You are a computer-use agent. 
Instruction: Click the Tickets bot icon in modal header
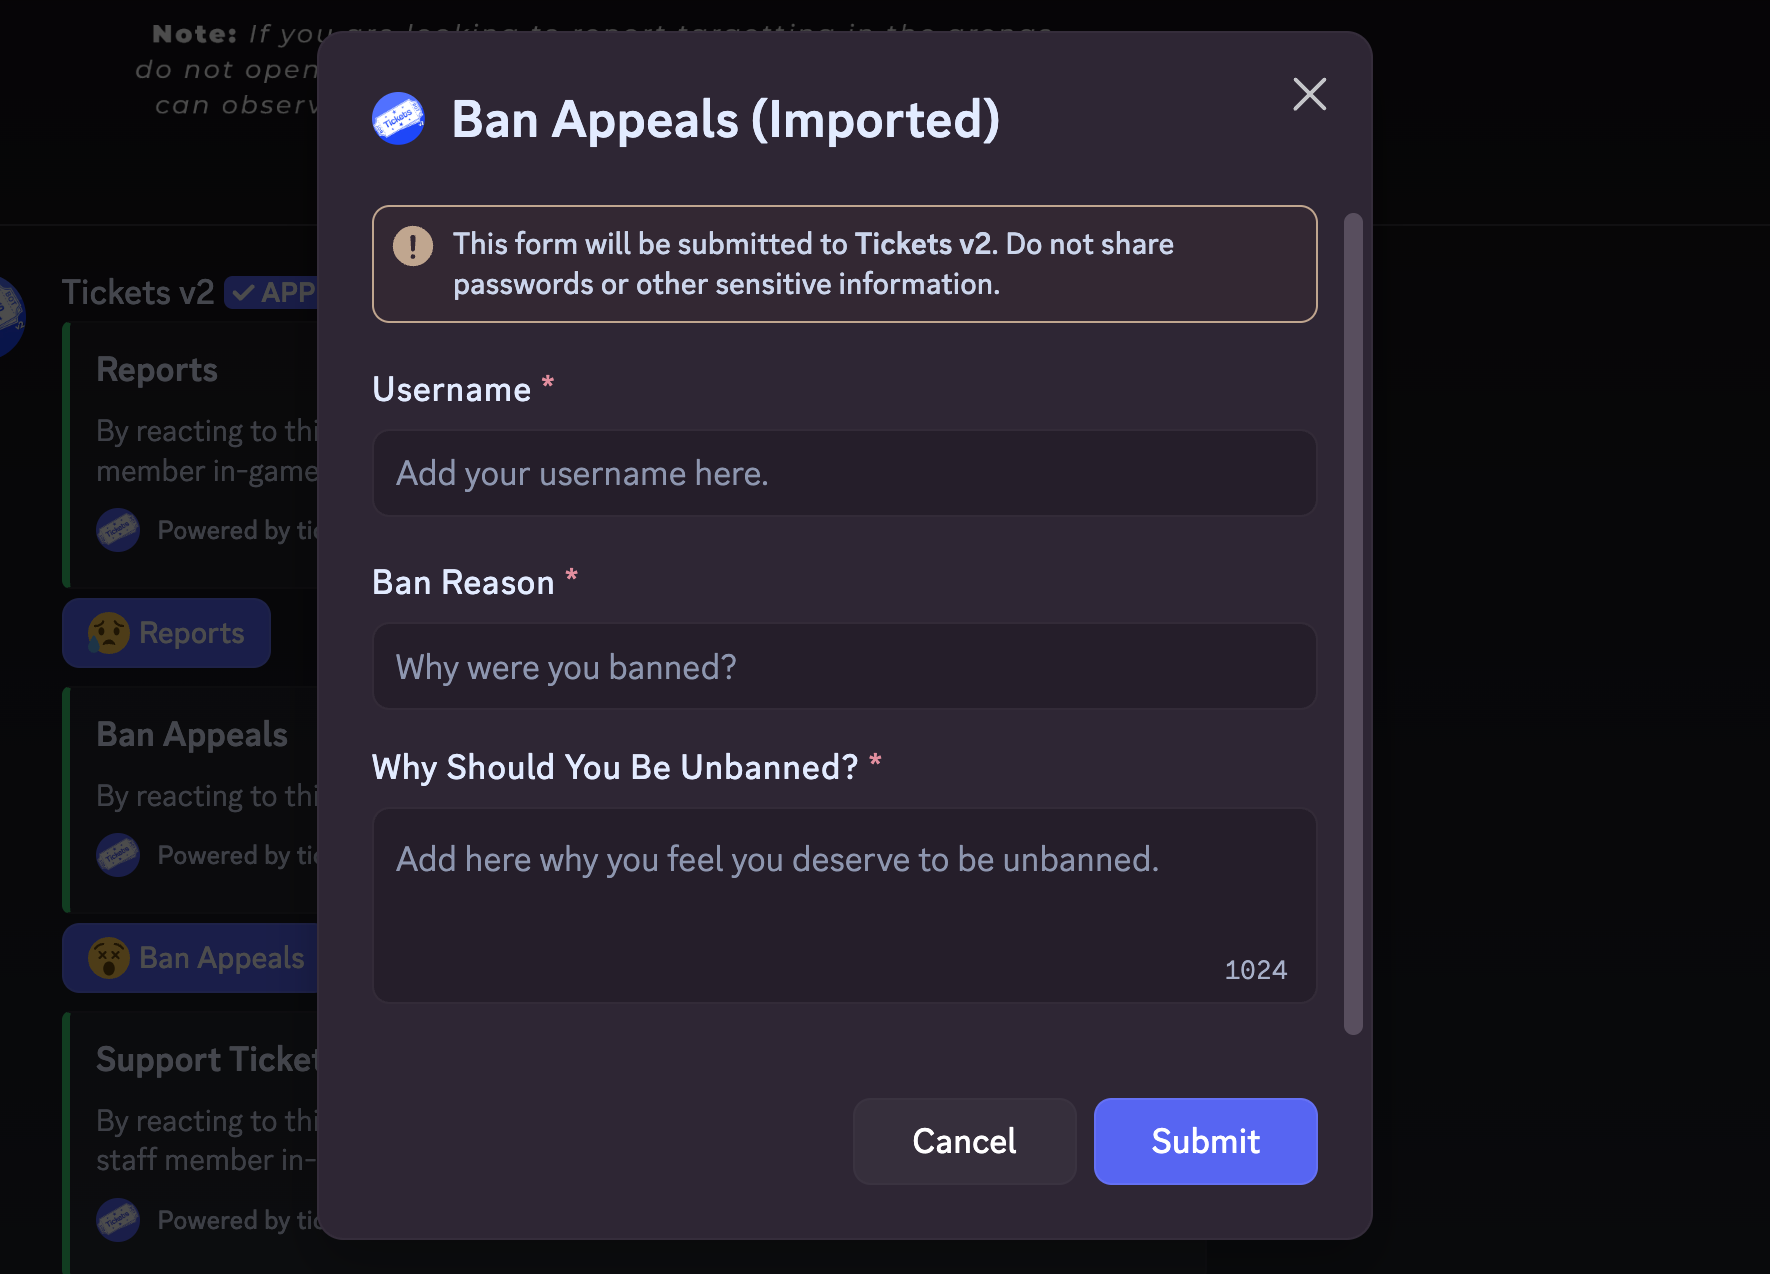click(x=398, y=119)
